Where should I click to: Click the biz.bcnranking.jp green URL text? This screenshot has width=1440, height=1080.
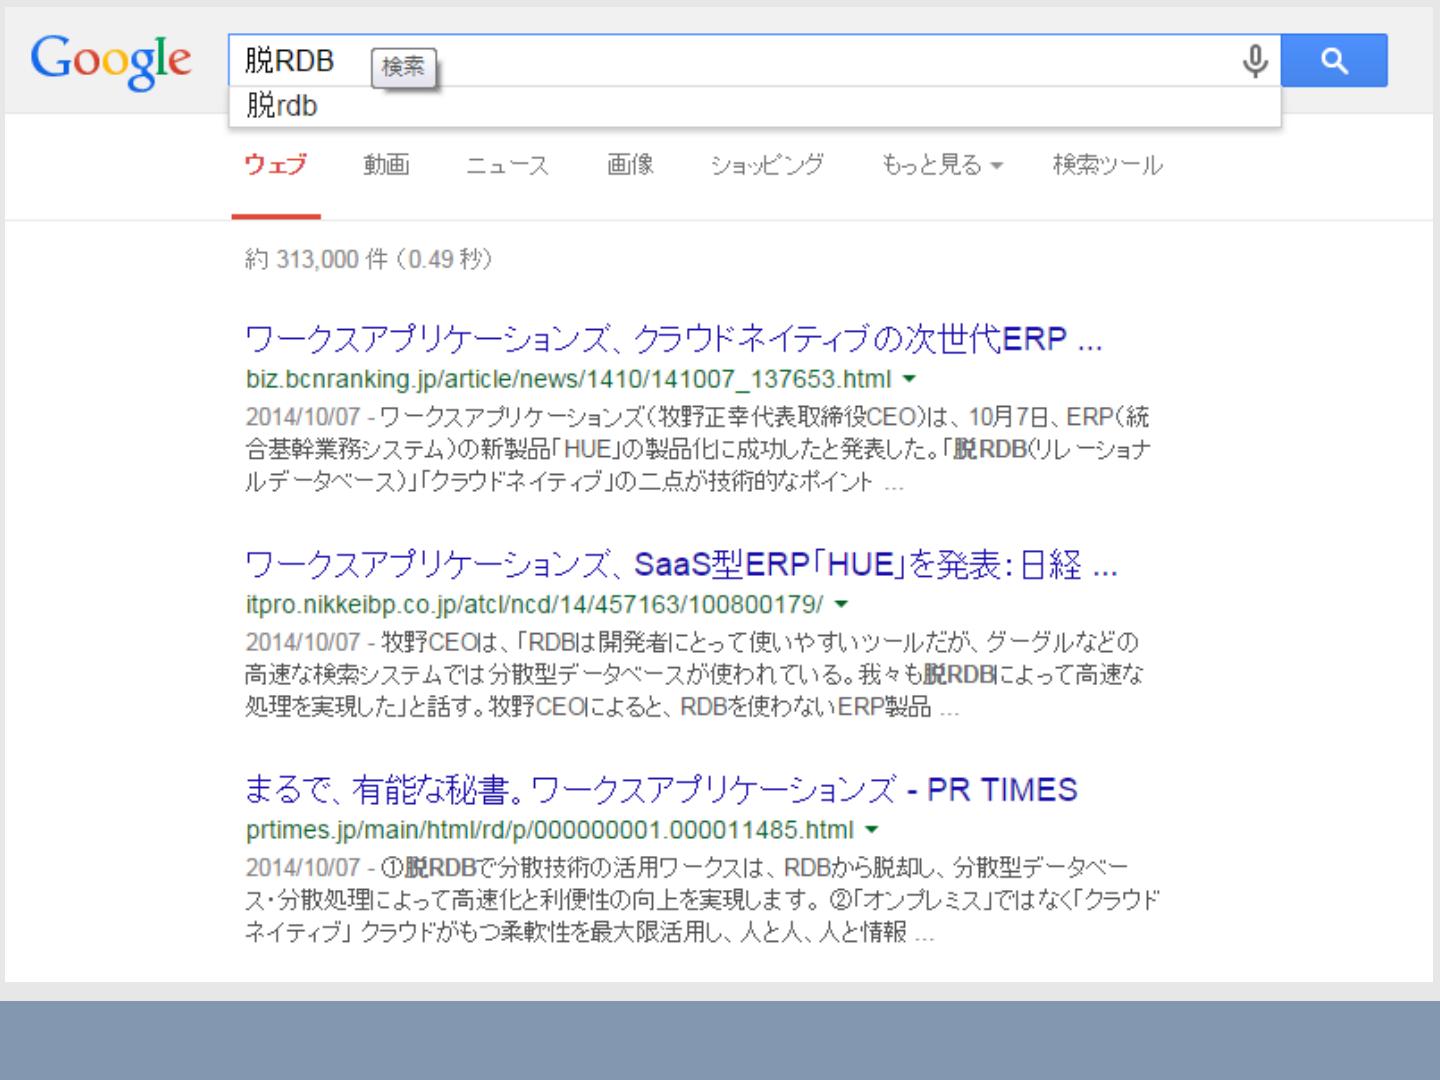(x=567, y=380)
